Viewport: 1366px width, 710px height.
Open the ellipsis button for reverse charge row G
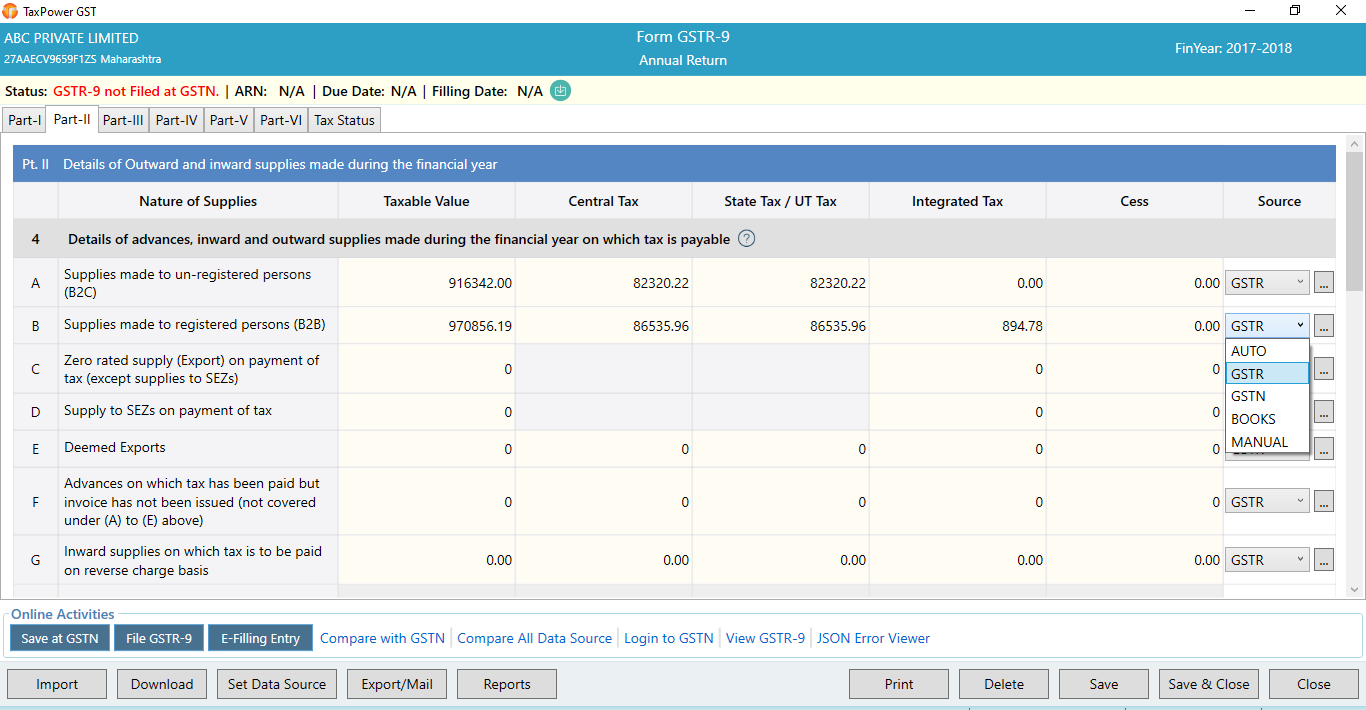(1324, 560)
